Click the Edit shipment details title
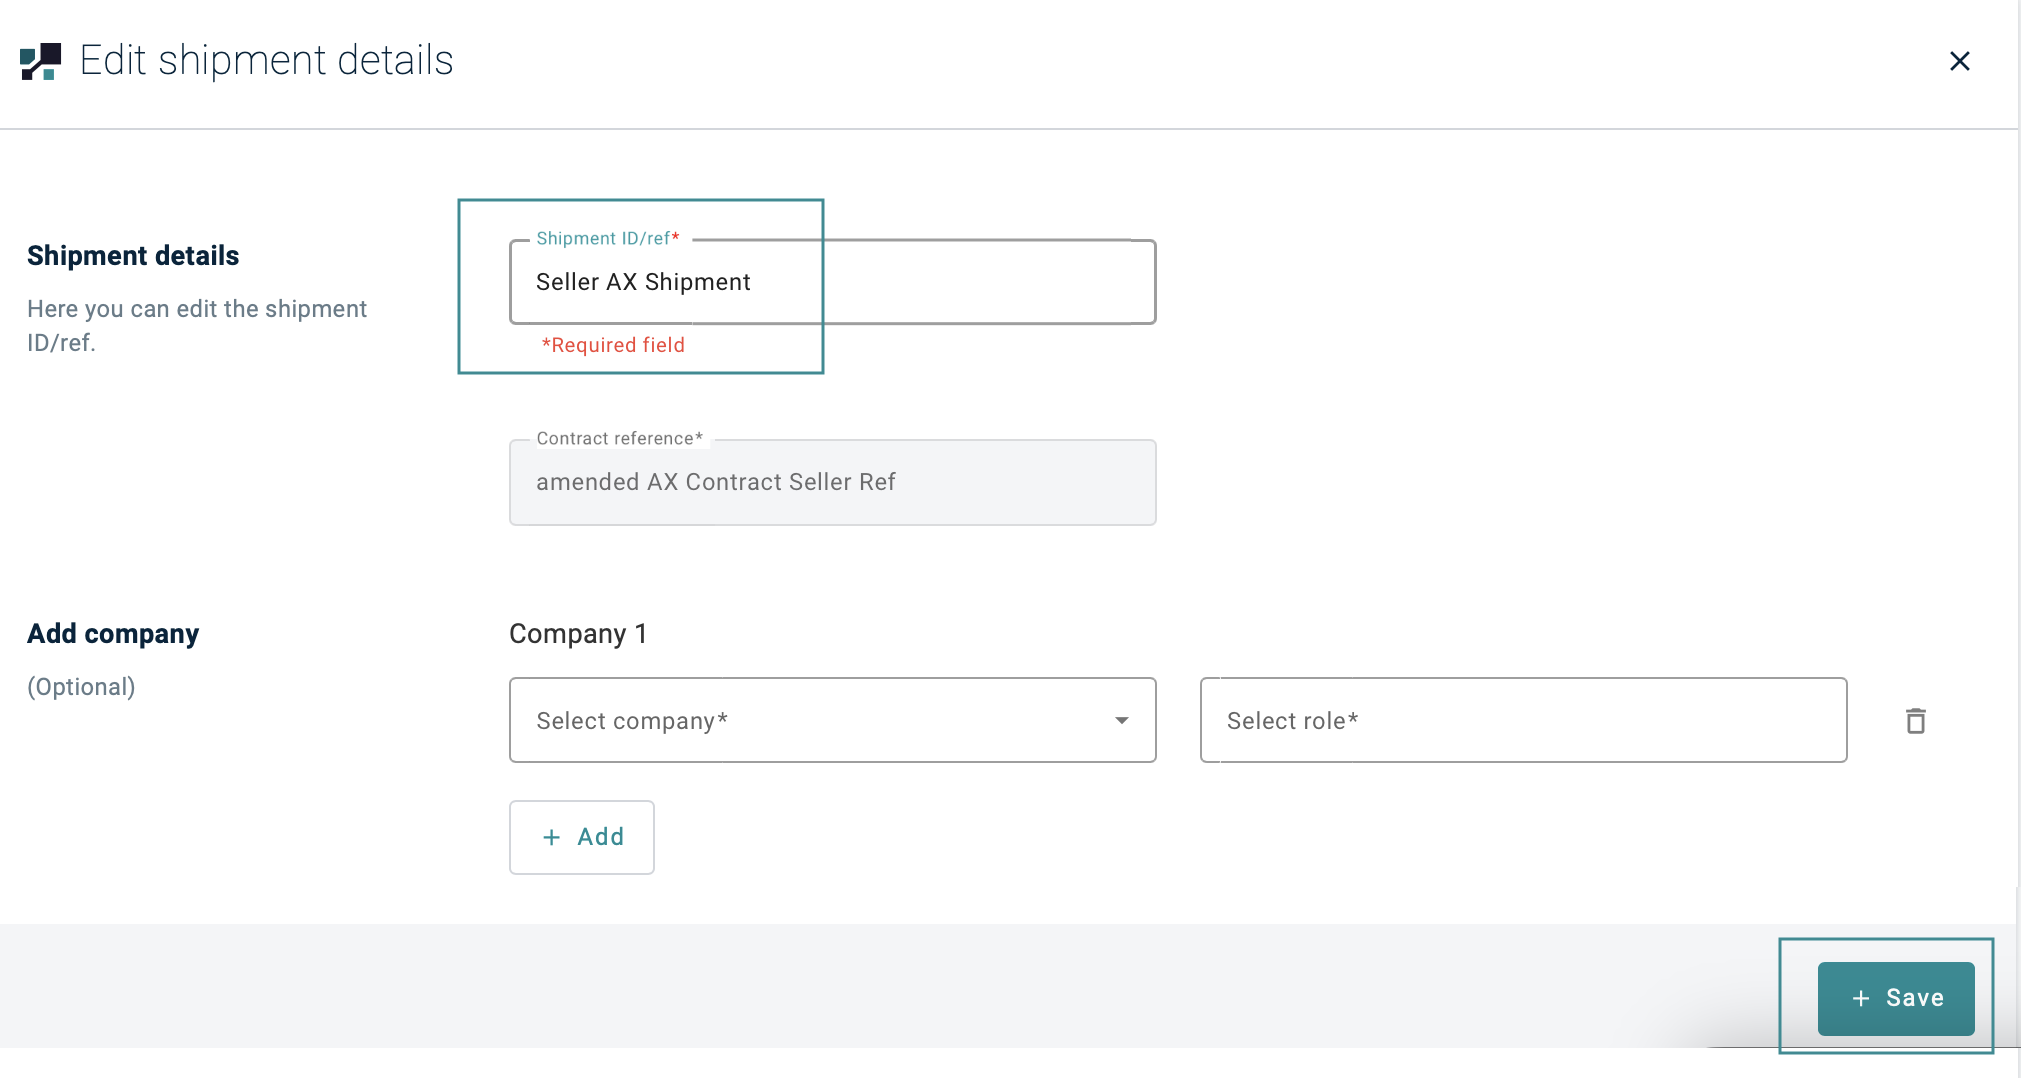 coord(266,61)
